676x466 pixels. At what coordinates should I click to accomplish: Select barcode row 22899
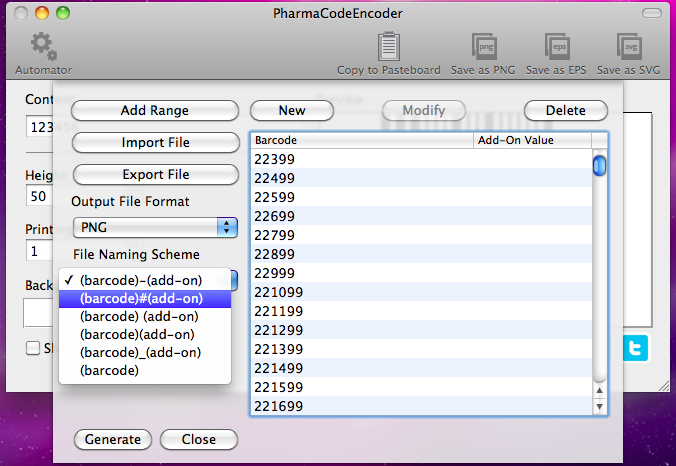click(421, 254)
